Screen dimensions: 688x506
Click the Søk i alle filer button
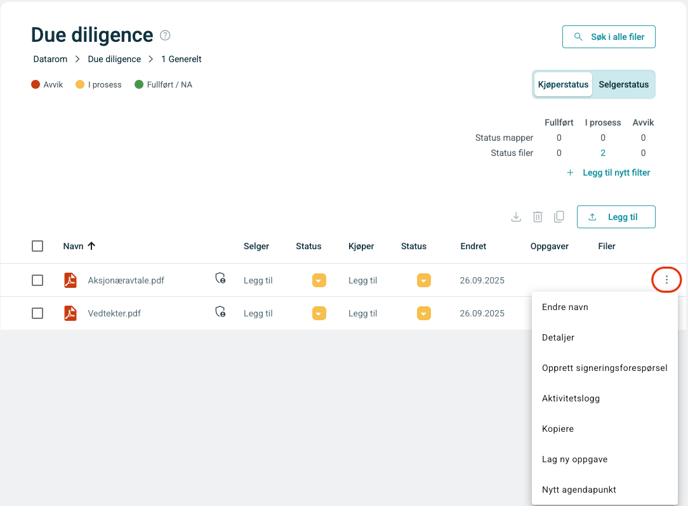click(x=609, y=37)
